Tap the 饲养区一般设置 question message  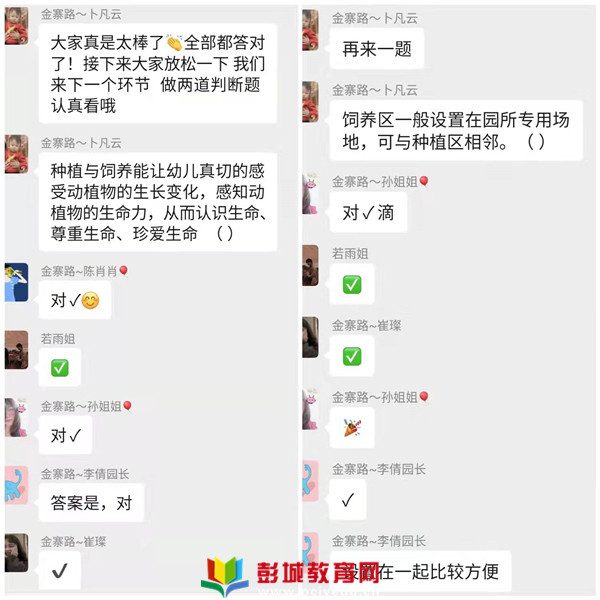(456, 130)
